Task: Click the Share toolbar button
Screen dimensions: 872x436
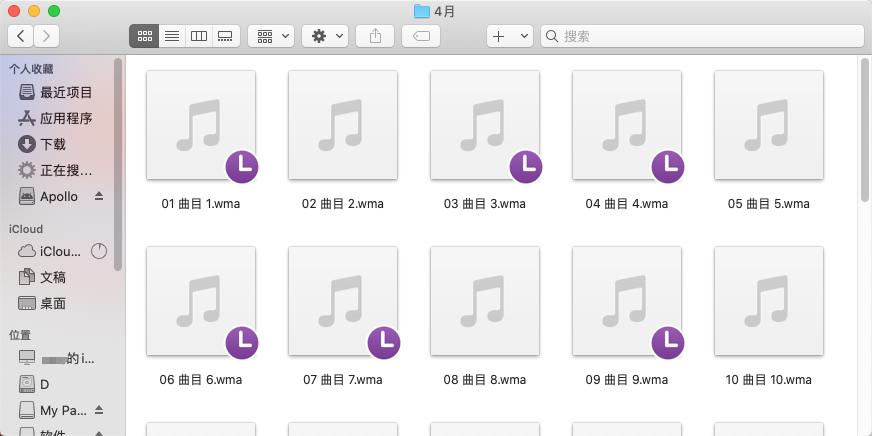Action: pyautogui.click(x=375, y=36)
